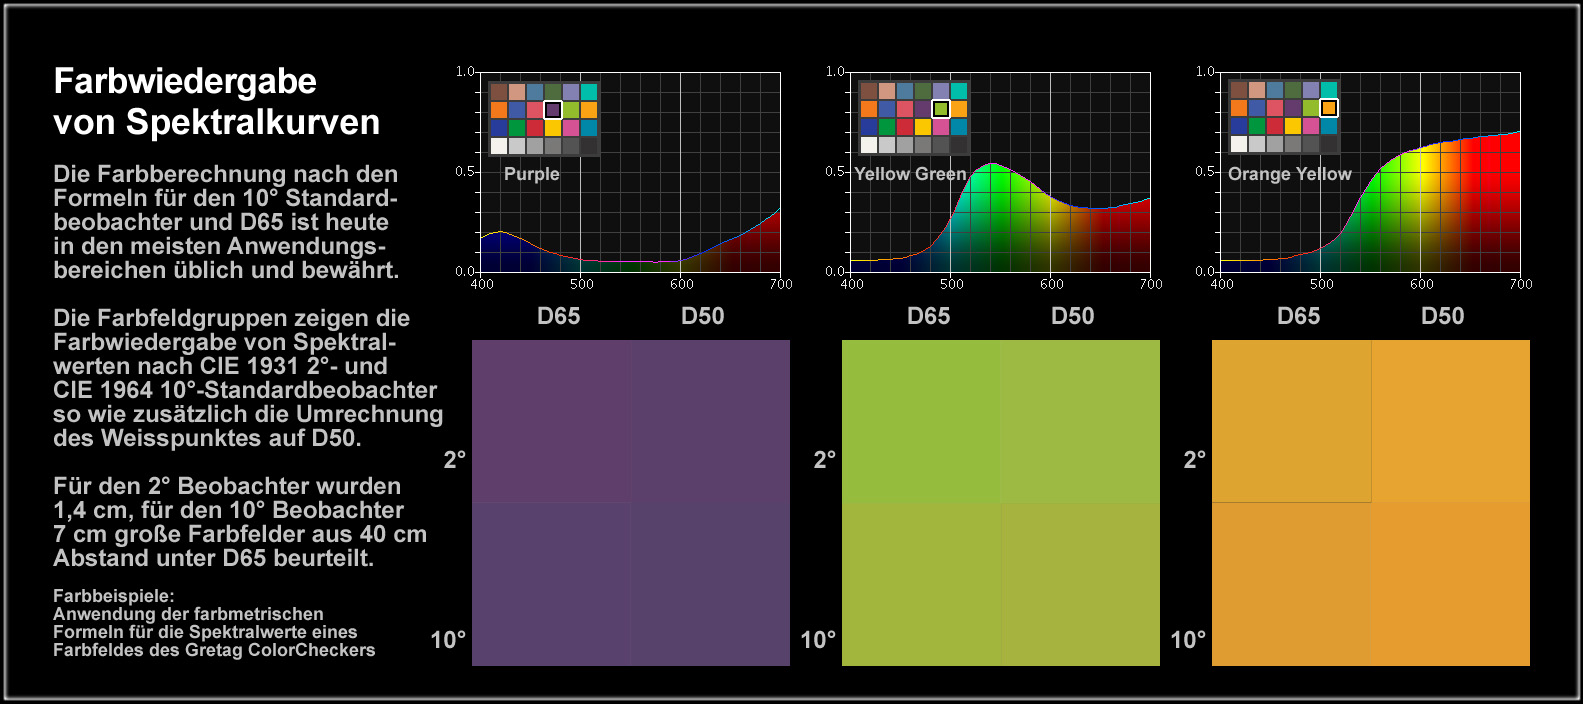Pick highlighted orange patch in third ColorChecker
The height and width of the screenshot is (704, 1583).
[x=1329, y=109]
